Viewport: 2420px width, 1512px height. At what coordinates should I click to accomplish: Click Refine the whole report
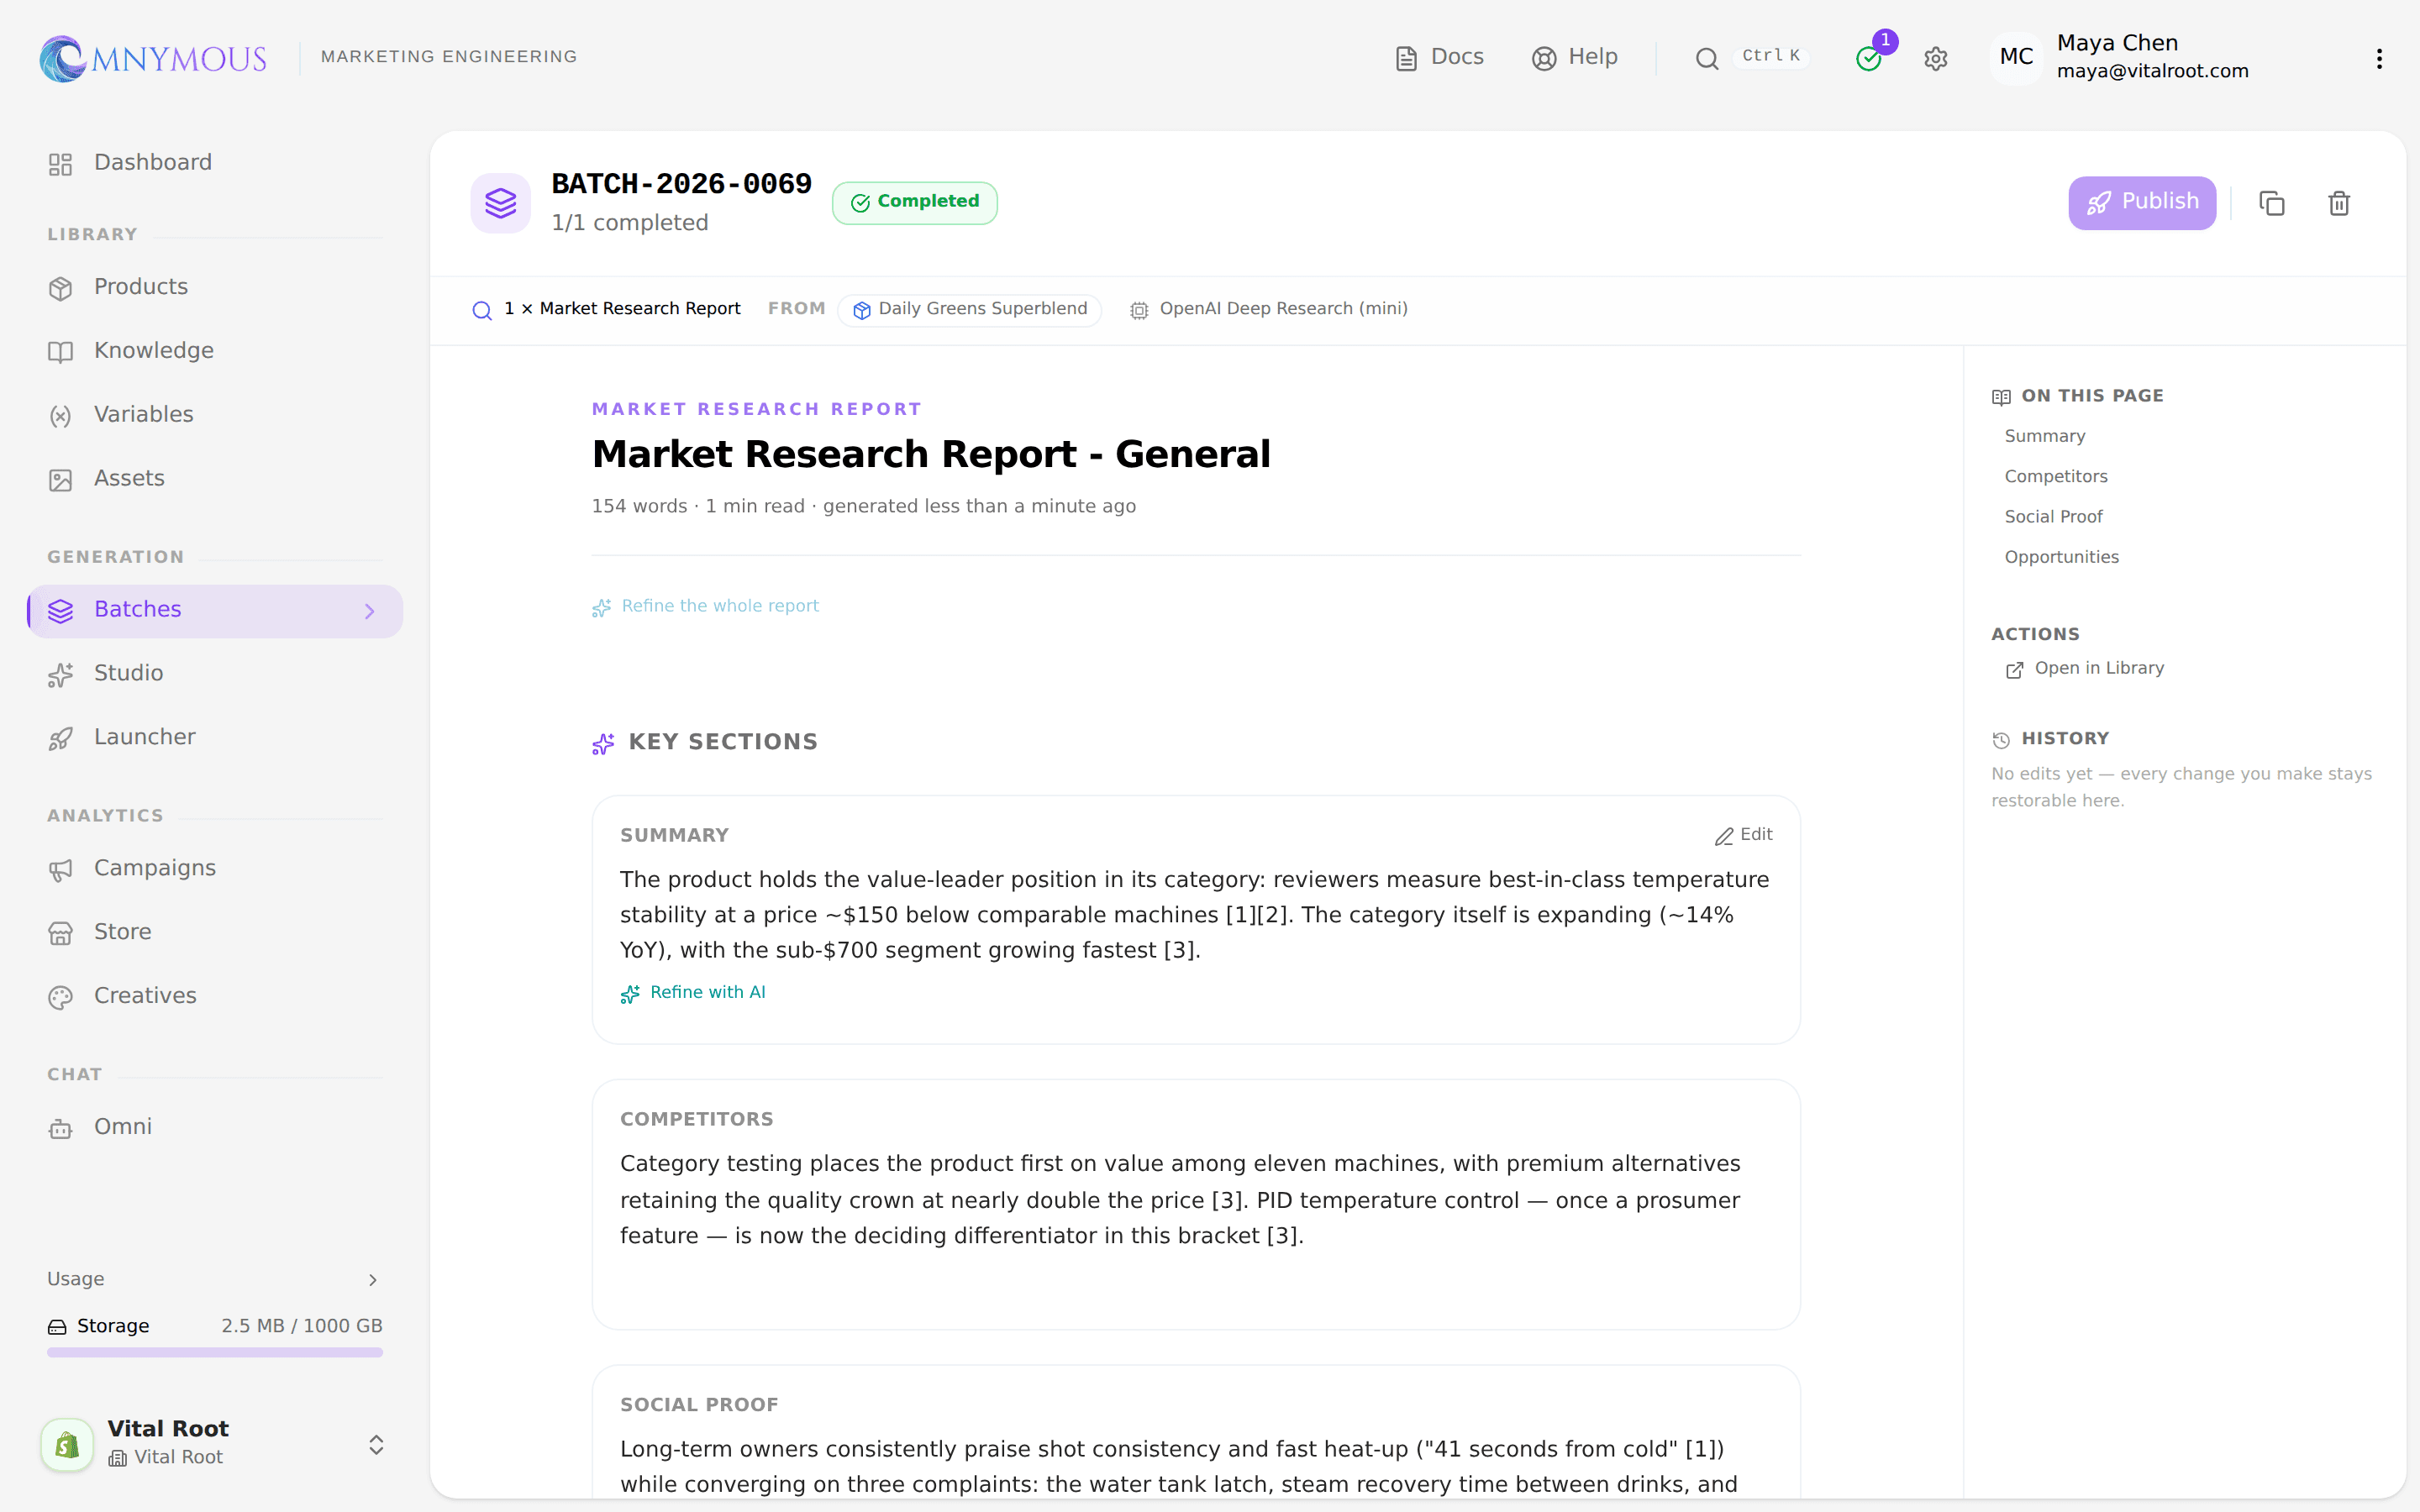coord(705,606)
